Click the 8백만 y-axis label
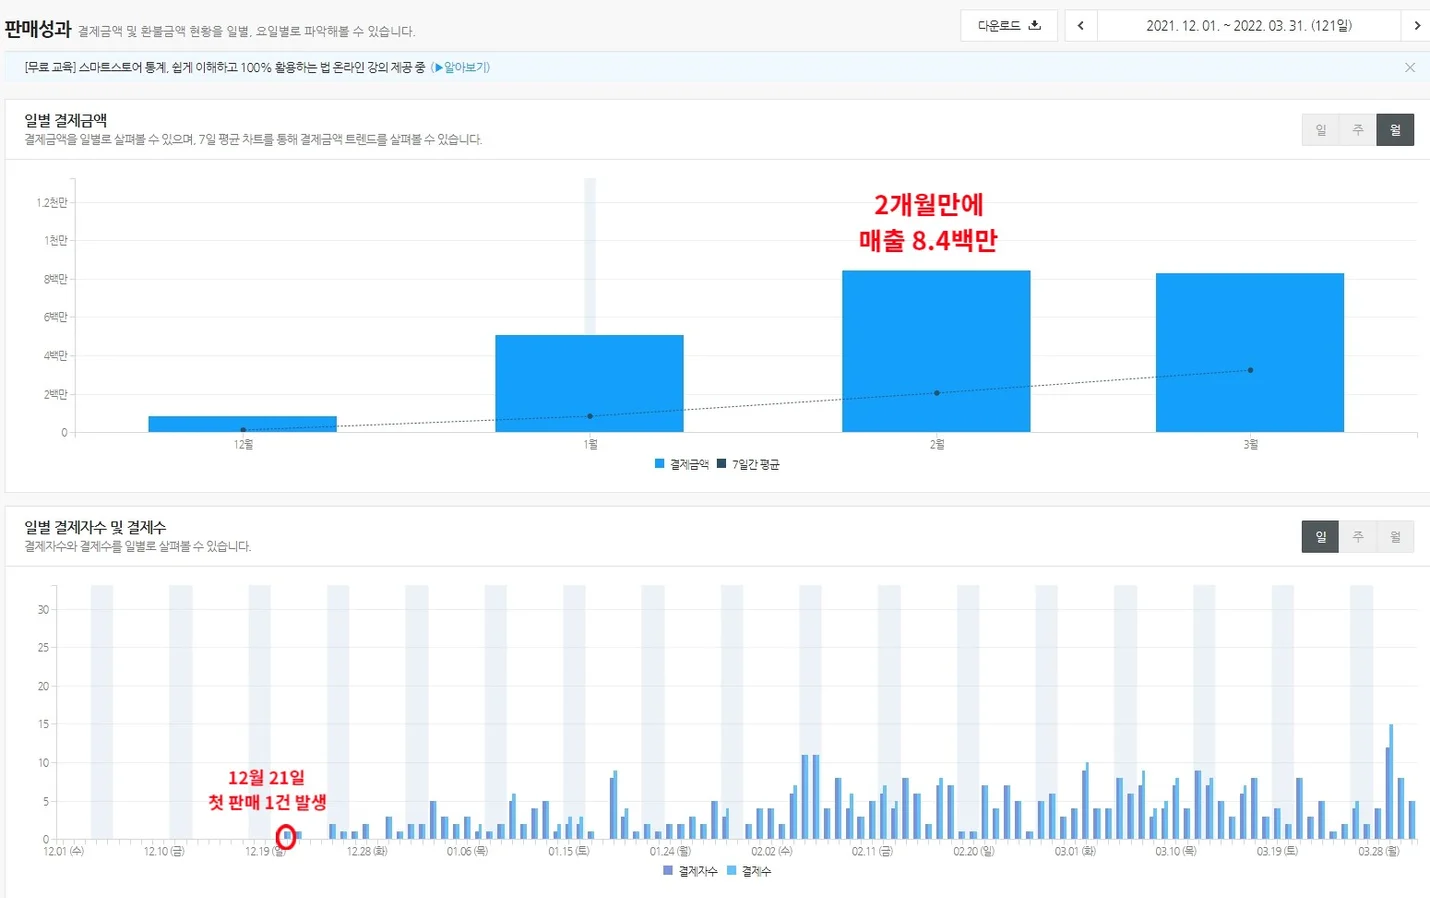 55,279
